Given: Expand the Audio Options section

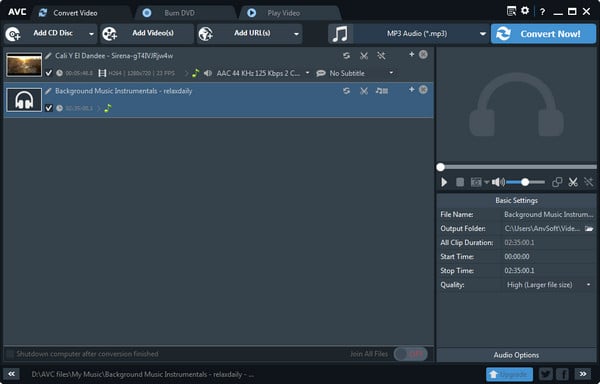Looking at the screenshot, I should [x=516, y=355].
